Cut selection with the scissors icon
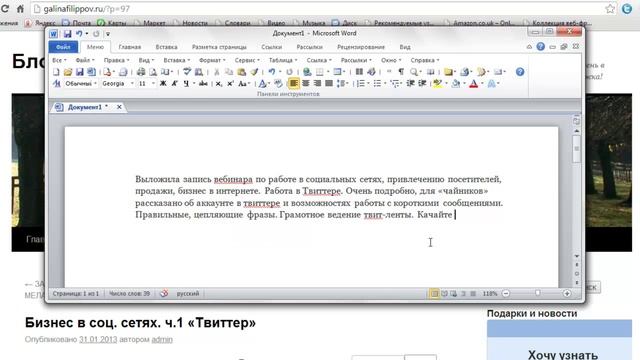This screenshot has height=360, width=640. point(217,72)
